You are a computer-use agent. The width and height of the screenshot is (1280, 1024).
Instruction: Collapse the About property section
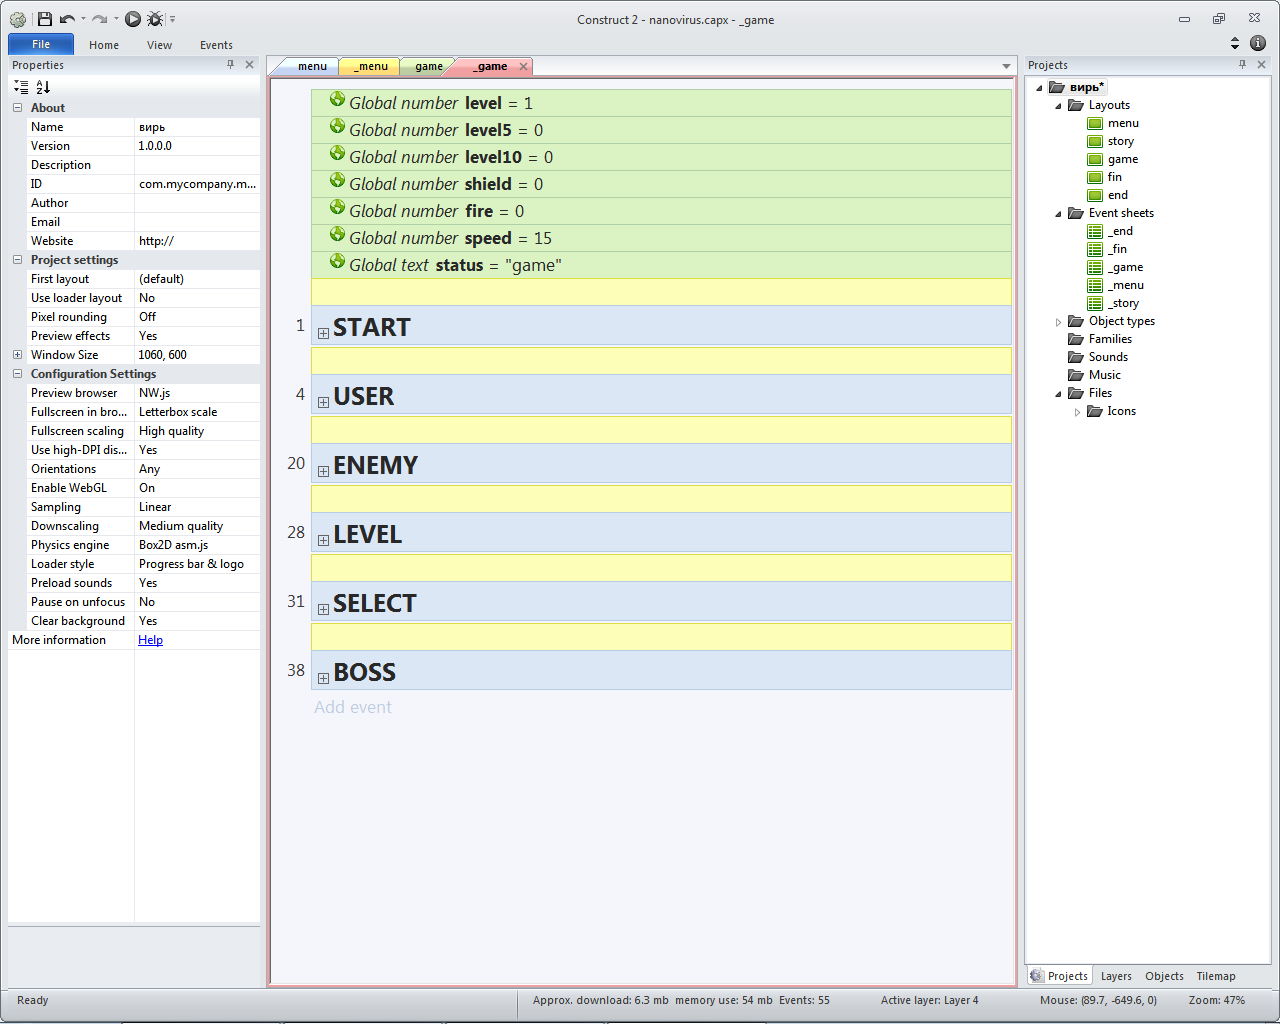click(17, 108)
